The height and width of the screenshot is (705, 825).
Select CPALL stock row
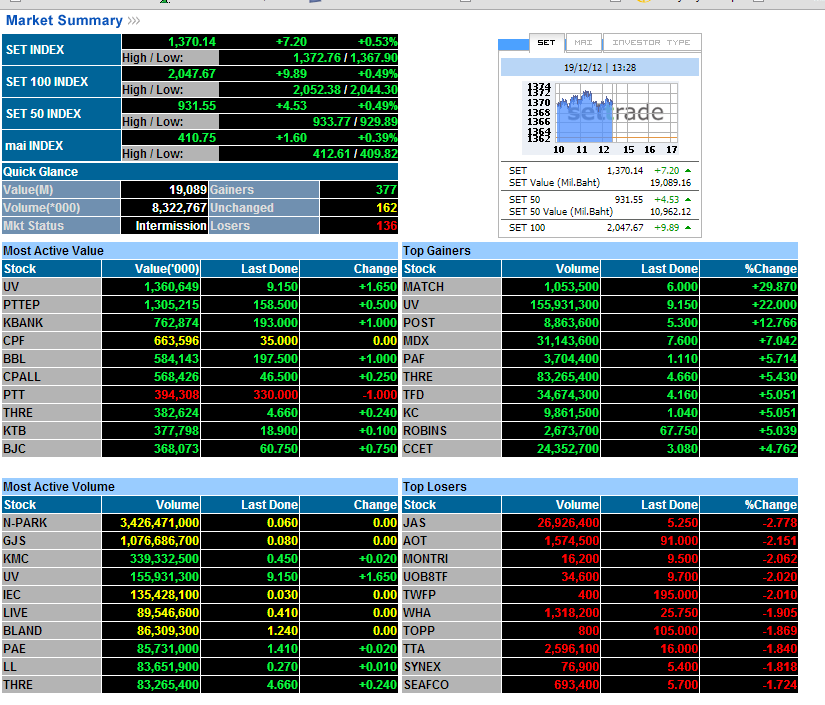[x=200, y=377]
